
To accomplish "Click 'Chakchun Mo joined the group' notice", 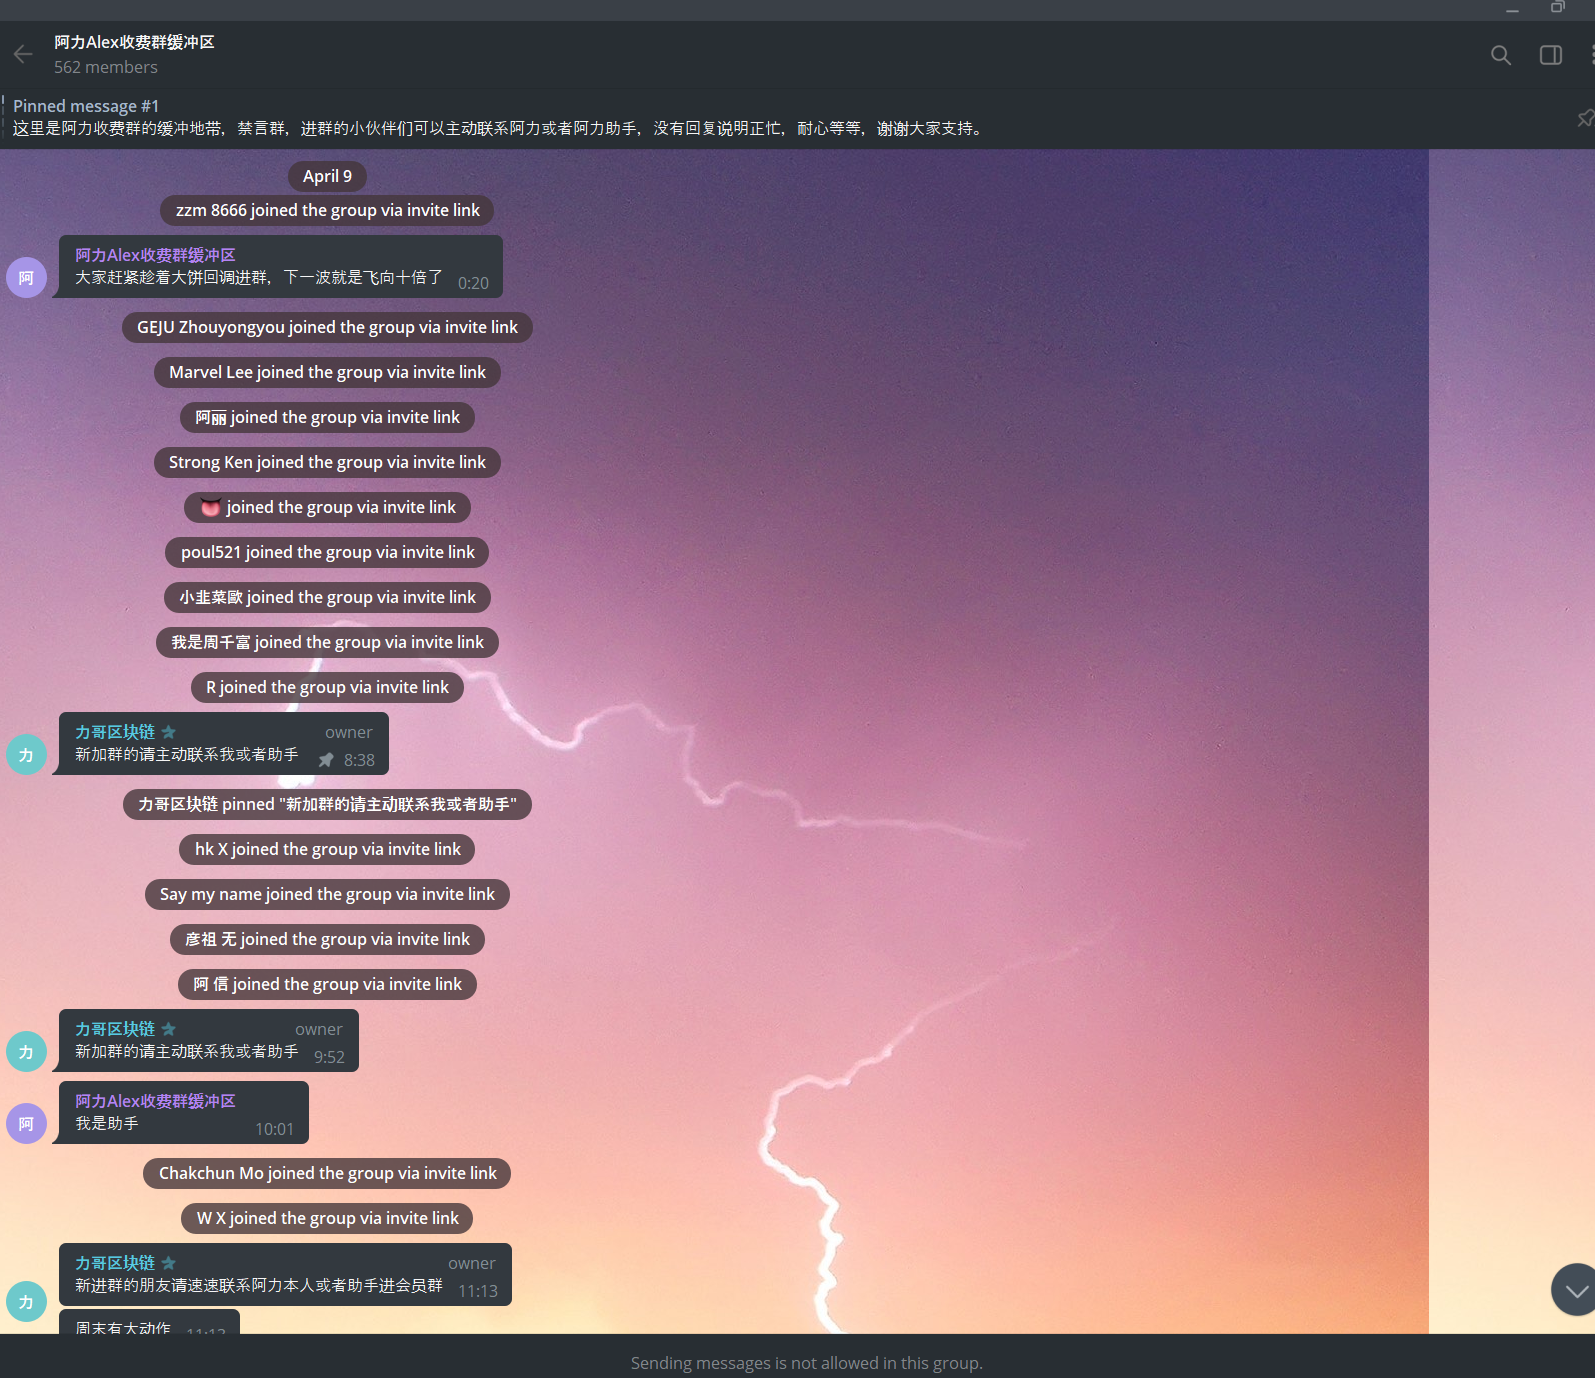I will 327,1173.
